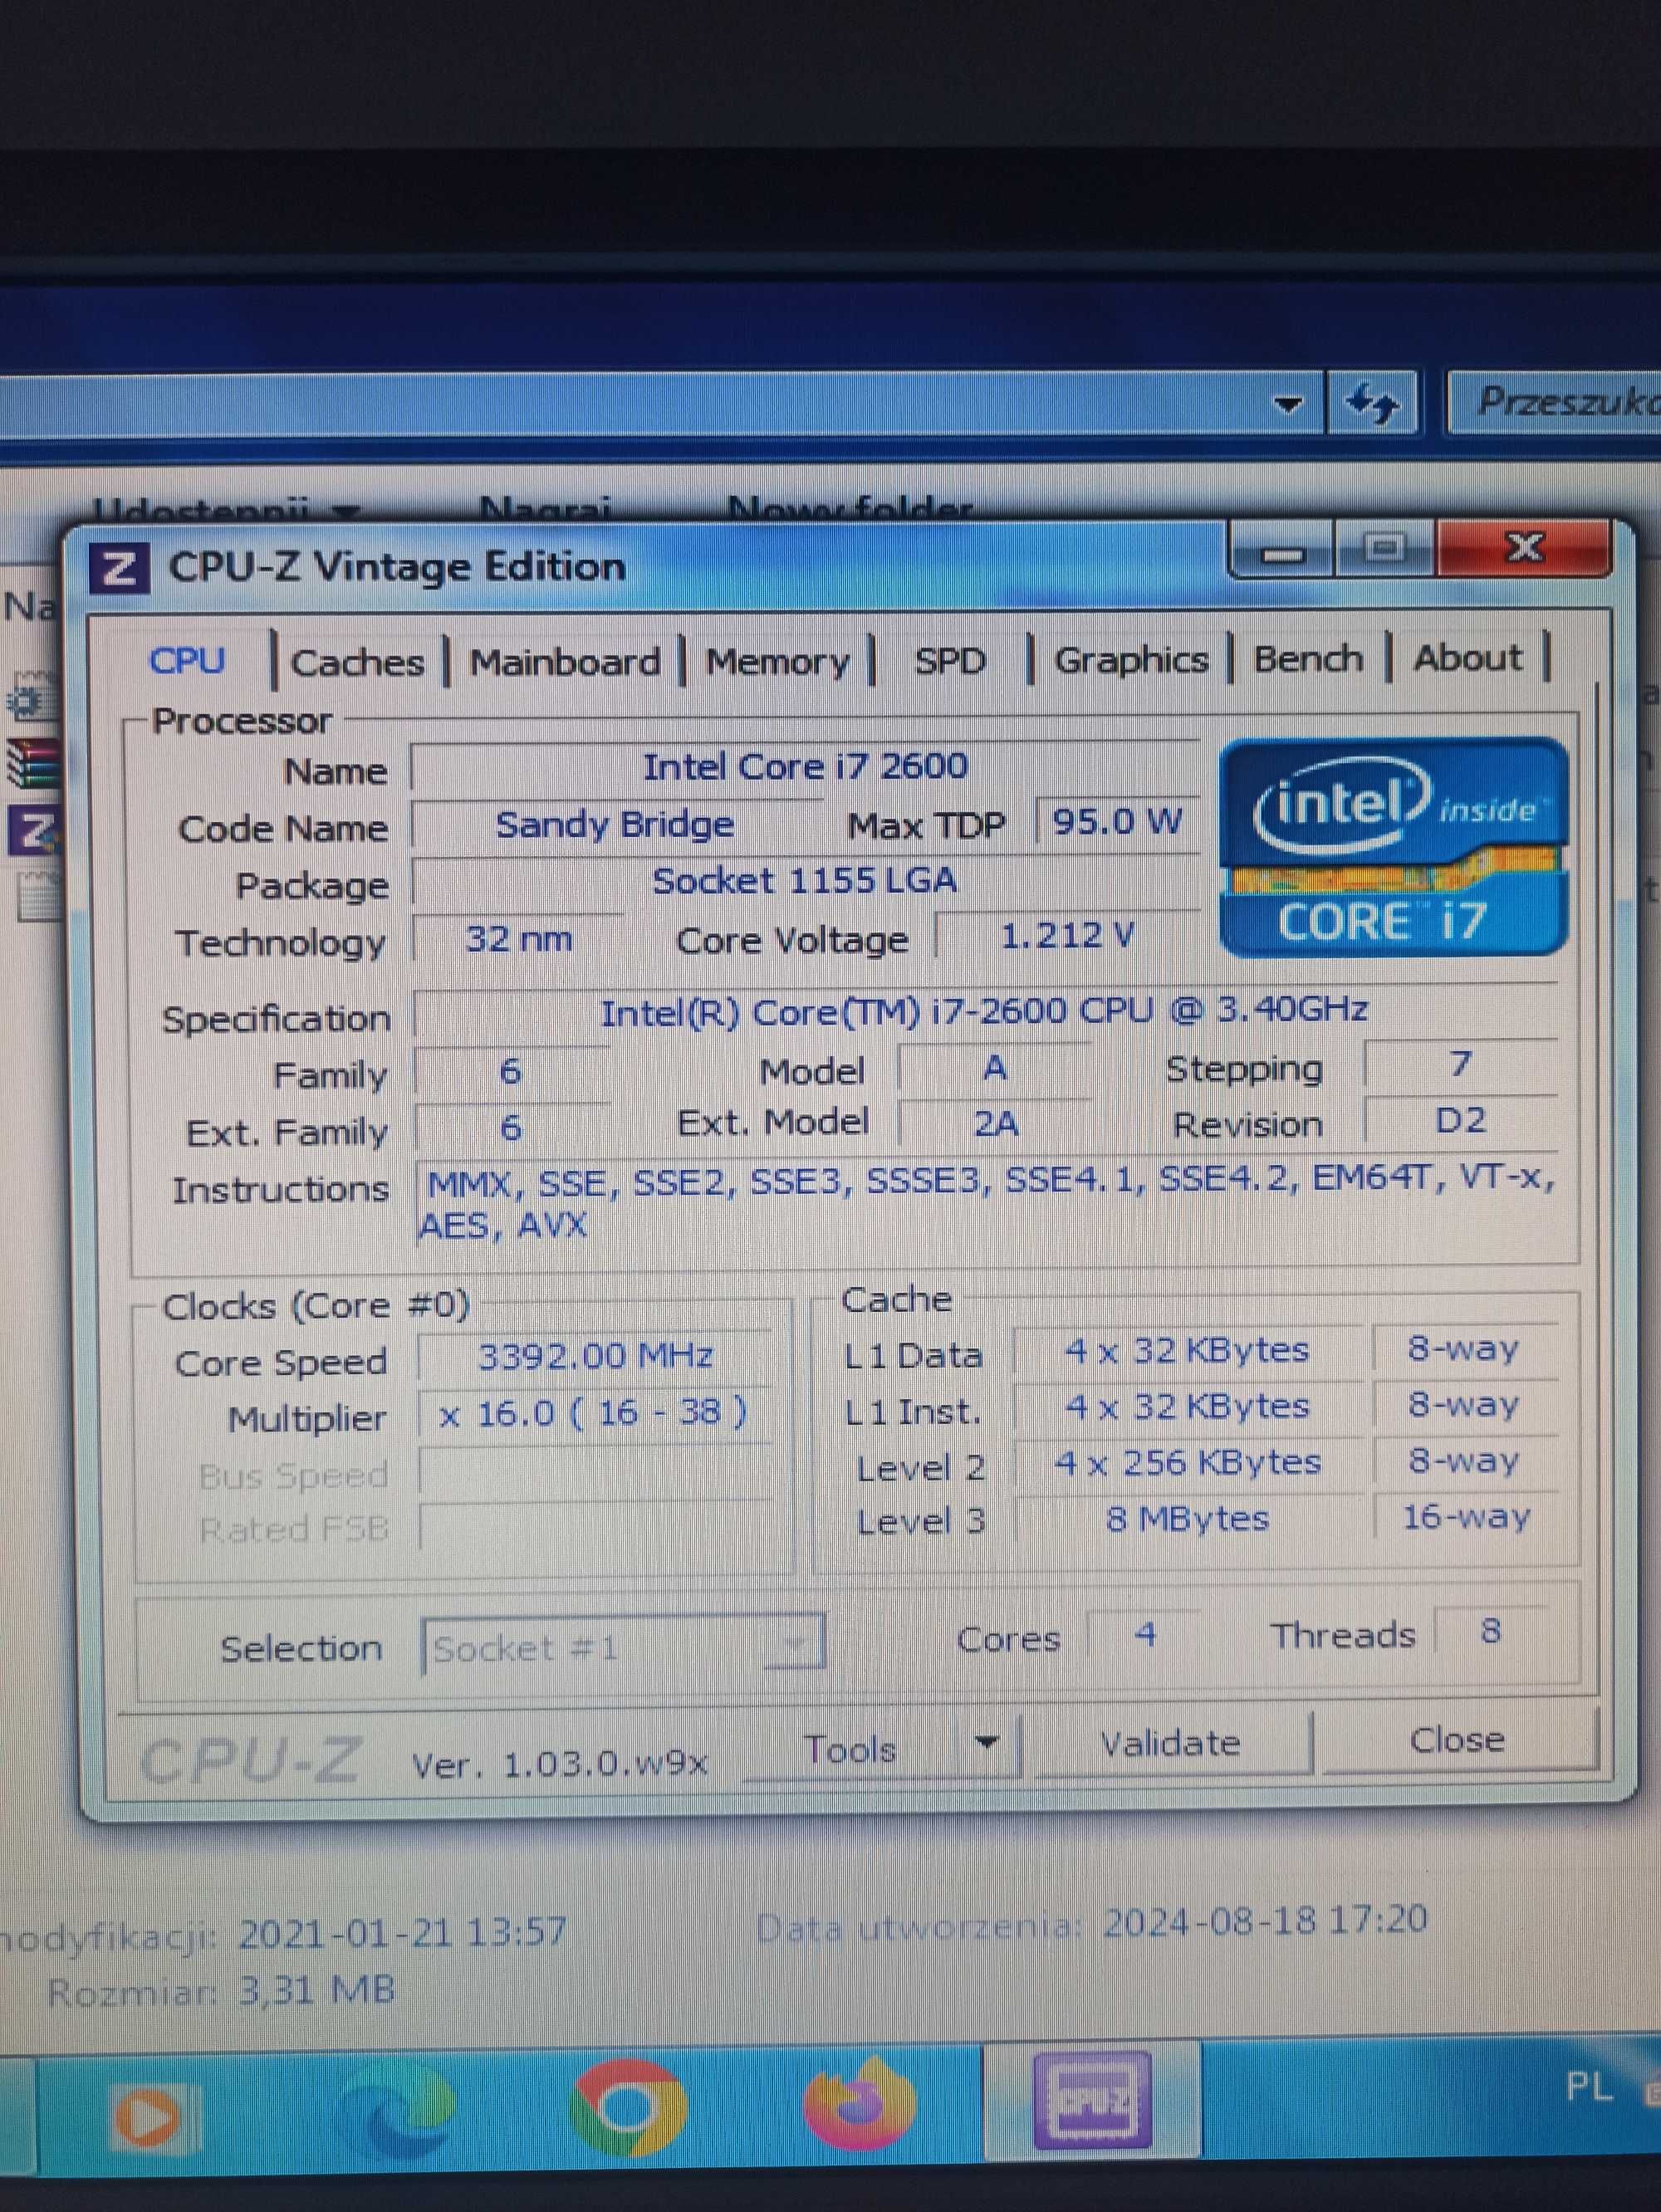
Task: Open the Tools dropdown arrow
Action: point(987,1744)
